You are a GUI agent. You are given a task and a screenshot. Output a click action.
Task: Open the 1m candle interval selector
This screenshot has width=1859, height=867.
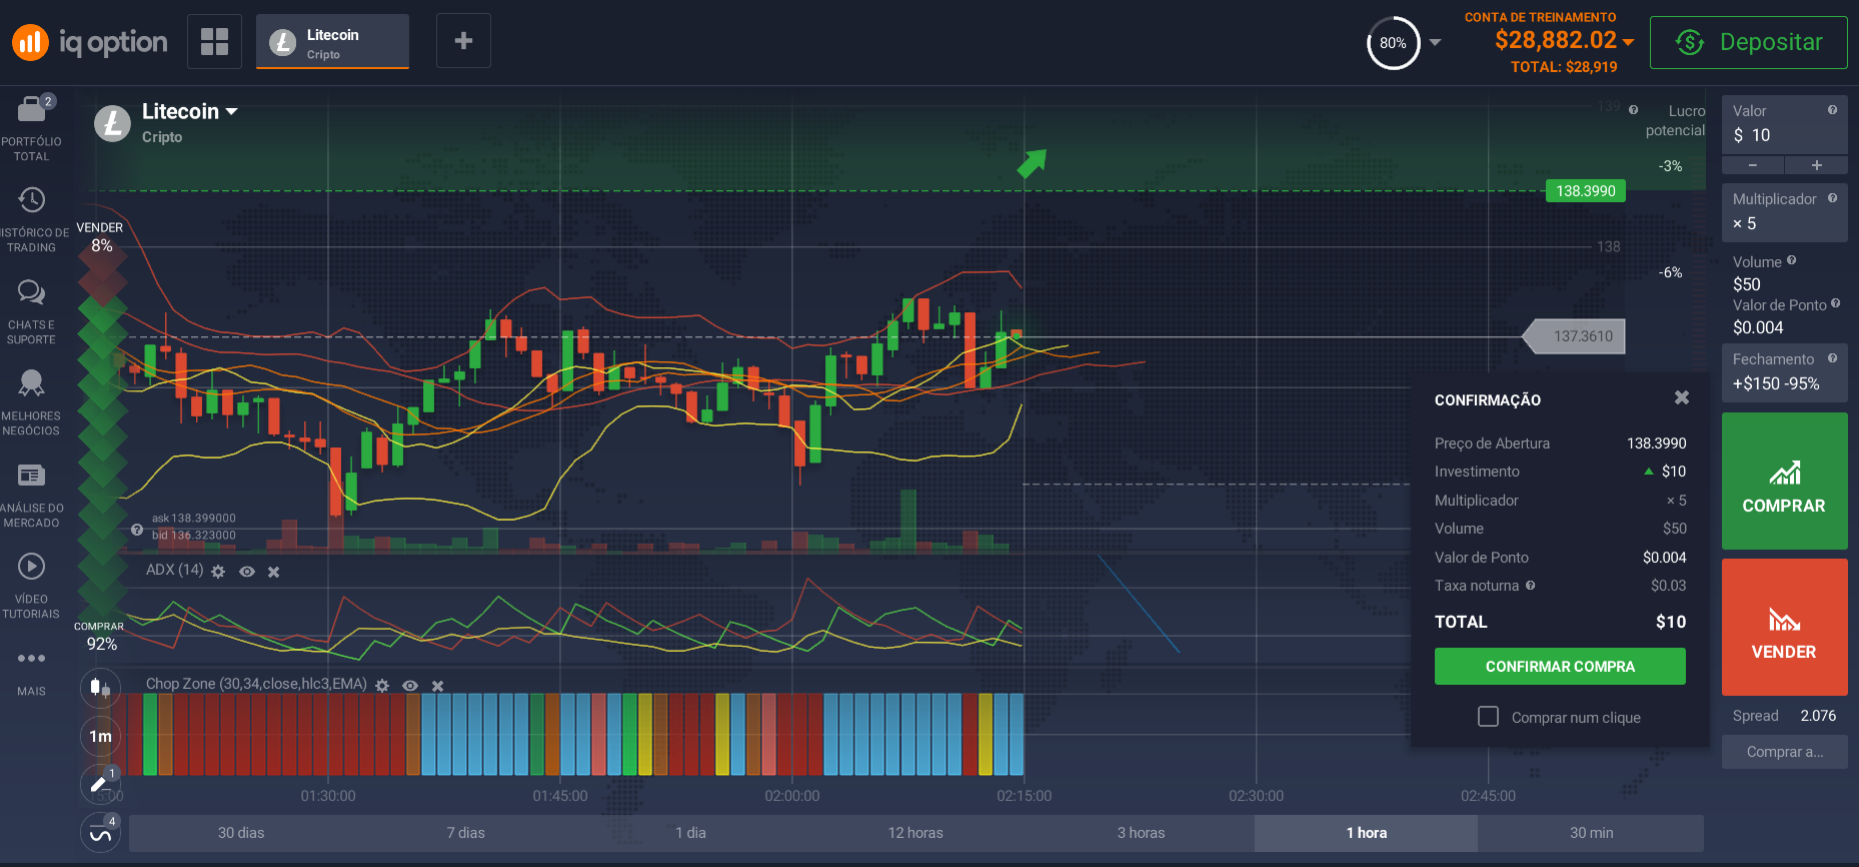[100, 736]
